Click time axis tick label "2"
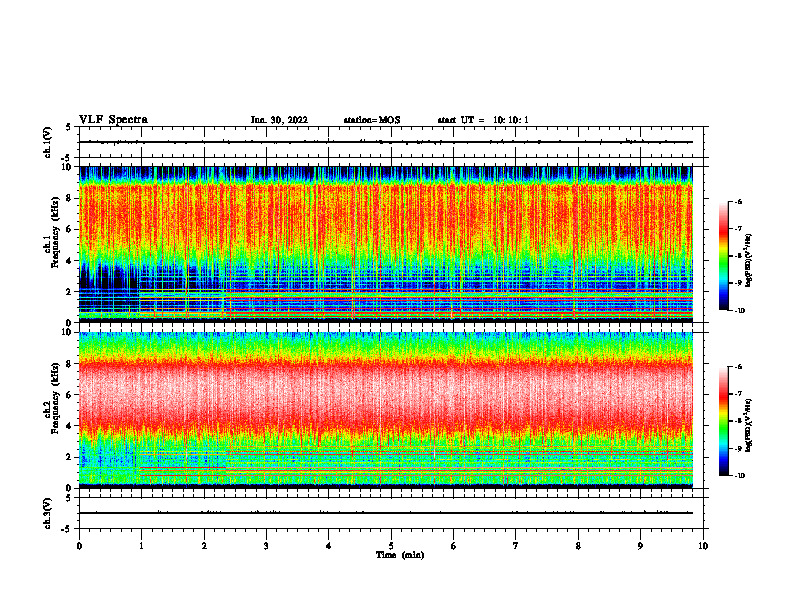Image resolution: width=792 pixels, height=612 pixels. [x=204, y=546]
